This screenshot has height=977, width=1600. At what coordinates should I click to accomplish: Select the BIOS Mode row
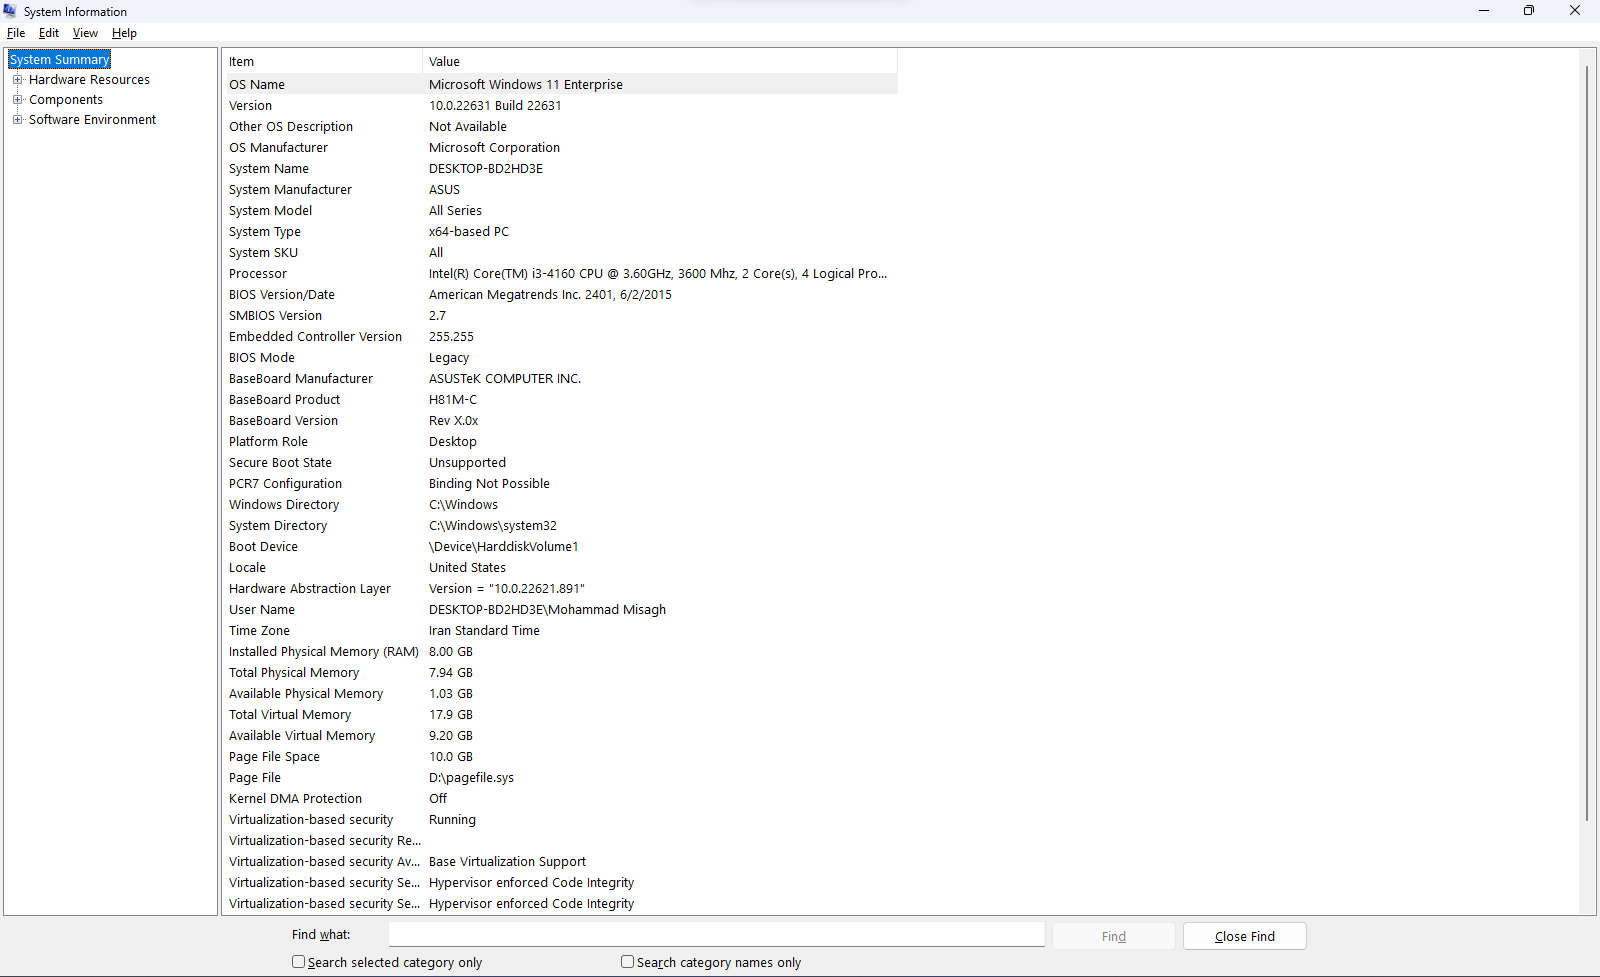560,358
